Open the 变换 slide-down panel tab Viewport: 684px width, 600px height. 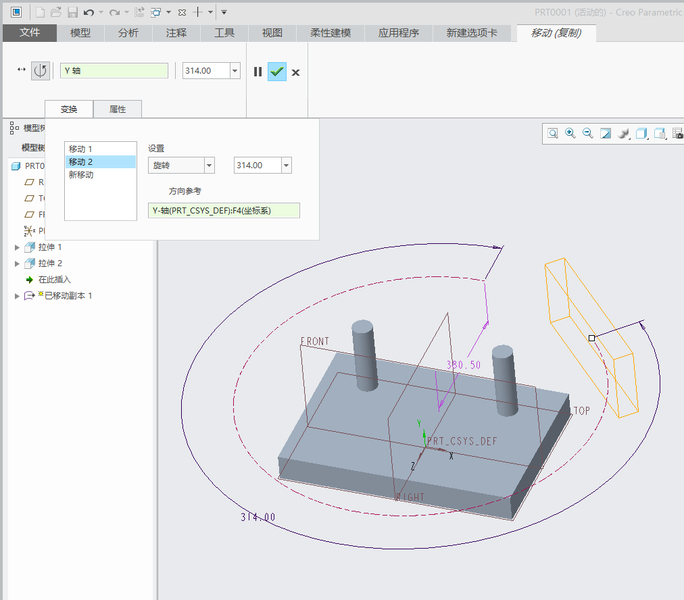click(69, 109)
